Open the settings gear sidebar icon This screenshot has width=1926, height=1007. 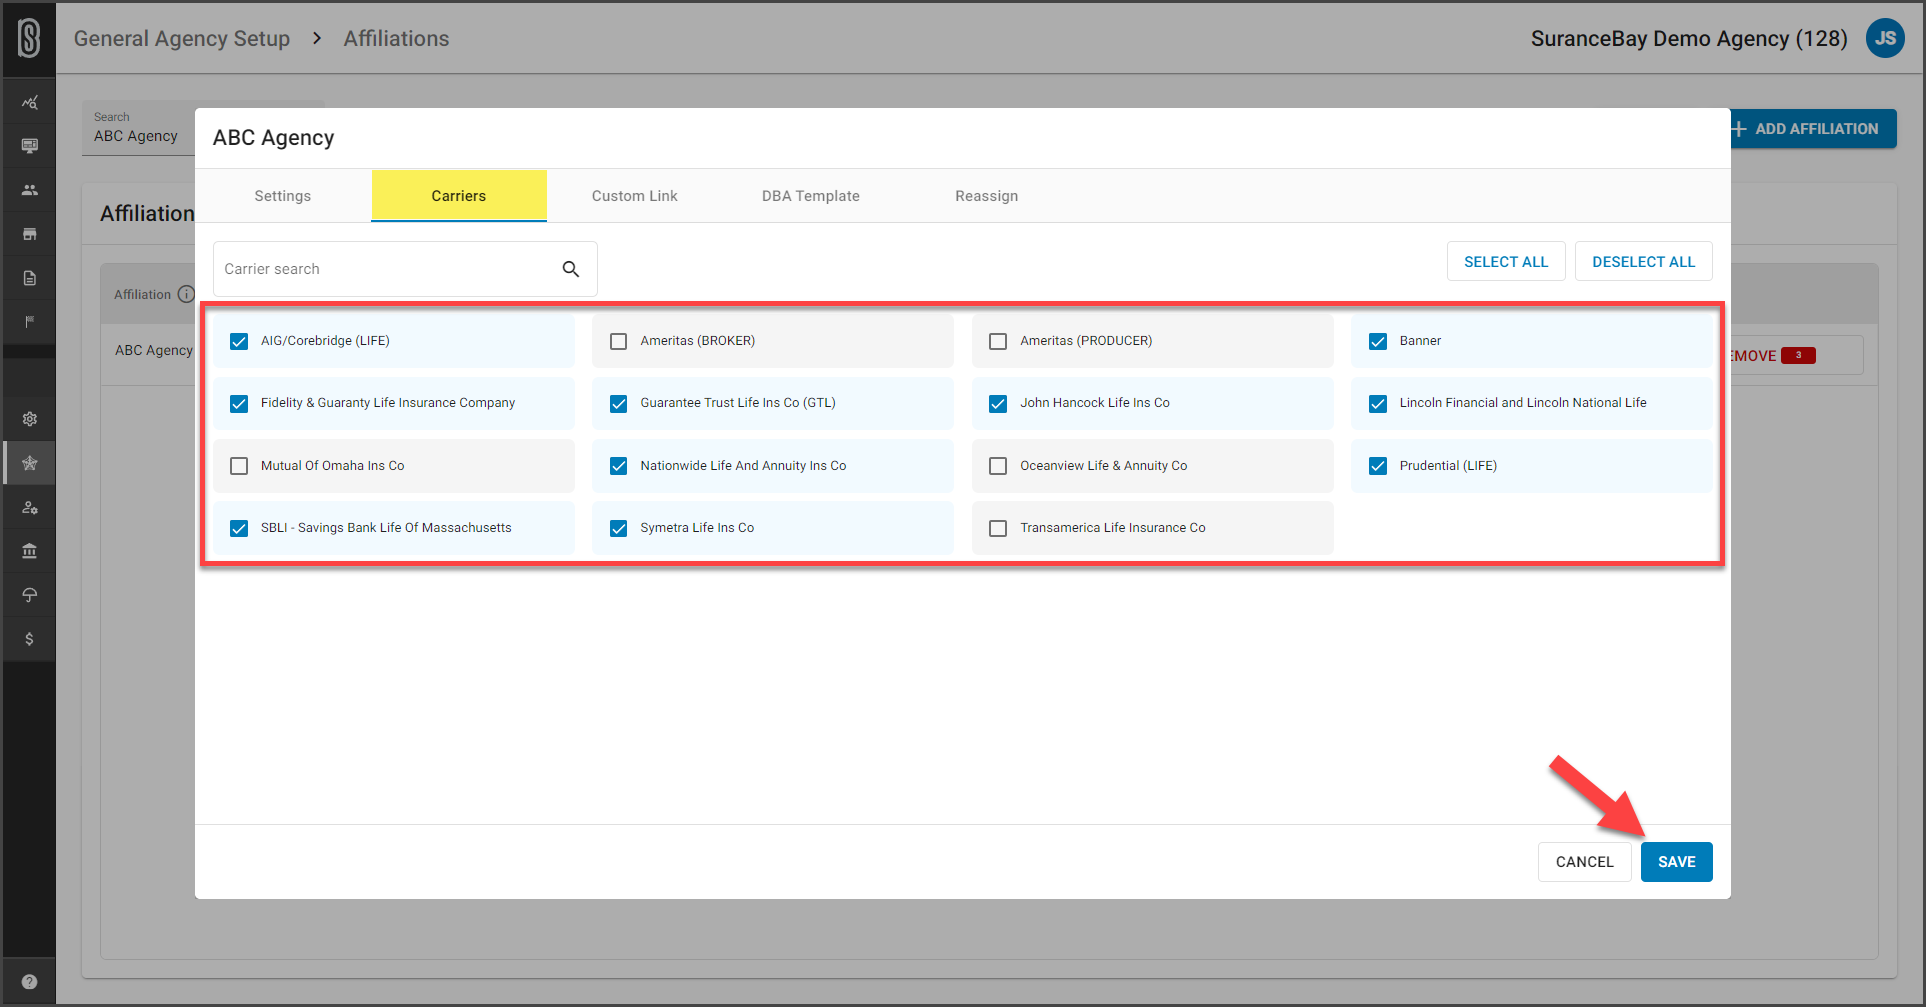[30, 419]
